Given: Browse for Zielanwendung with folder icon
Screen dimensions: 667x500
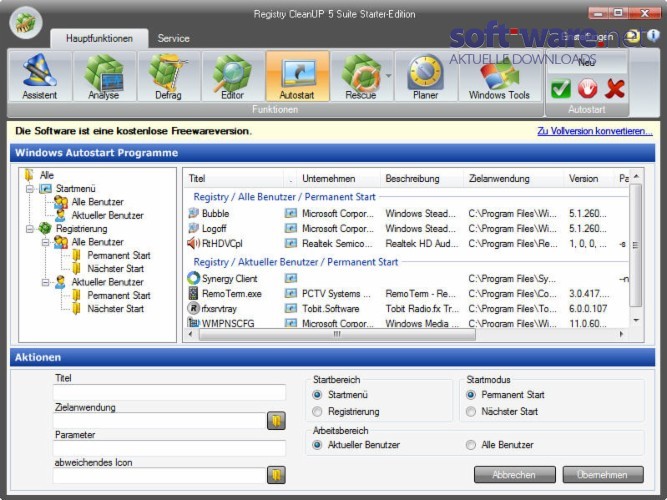Looking at the screenshot, I should [x=276, y=421].
